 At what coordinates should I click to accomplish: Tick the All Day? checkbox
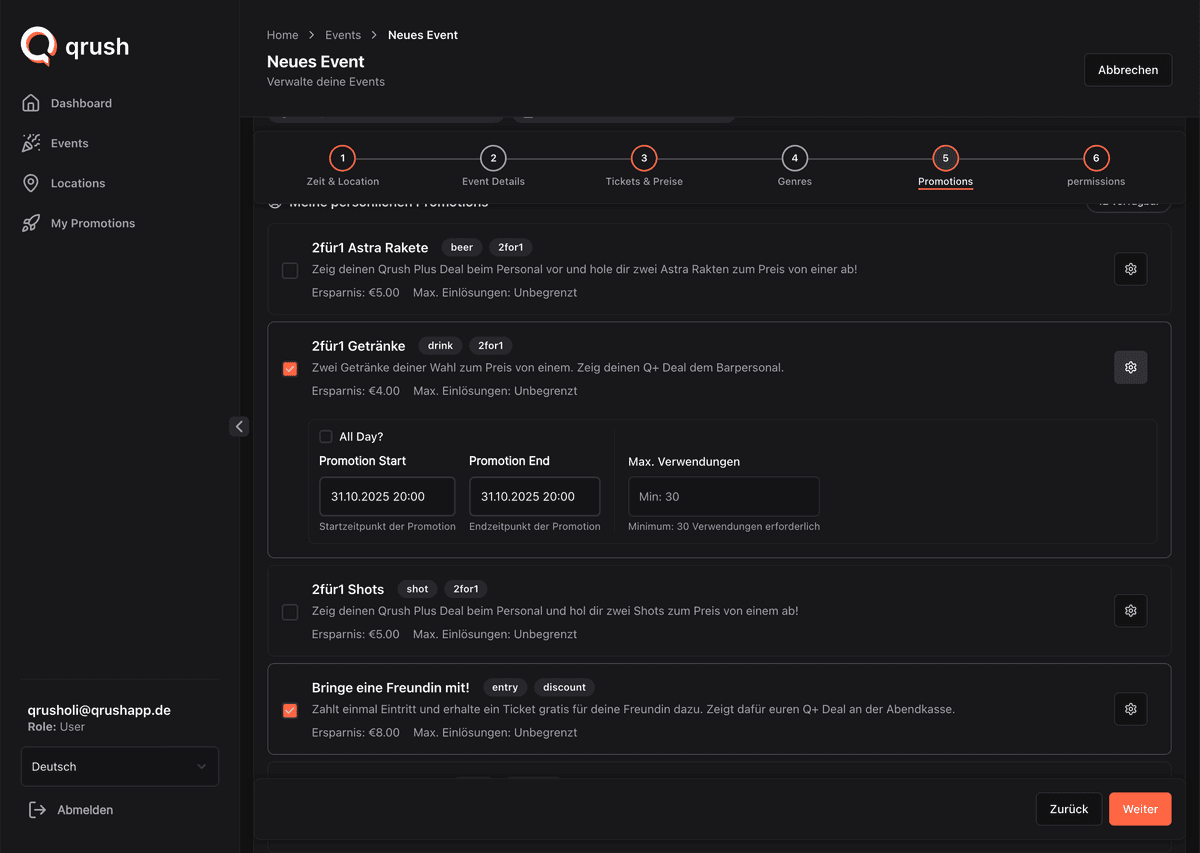(326, 436)
